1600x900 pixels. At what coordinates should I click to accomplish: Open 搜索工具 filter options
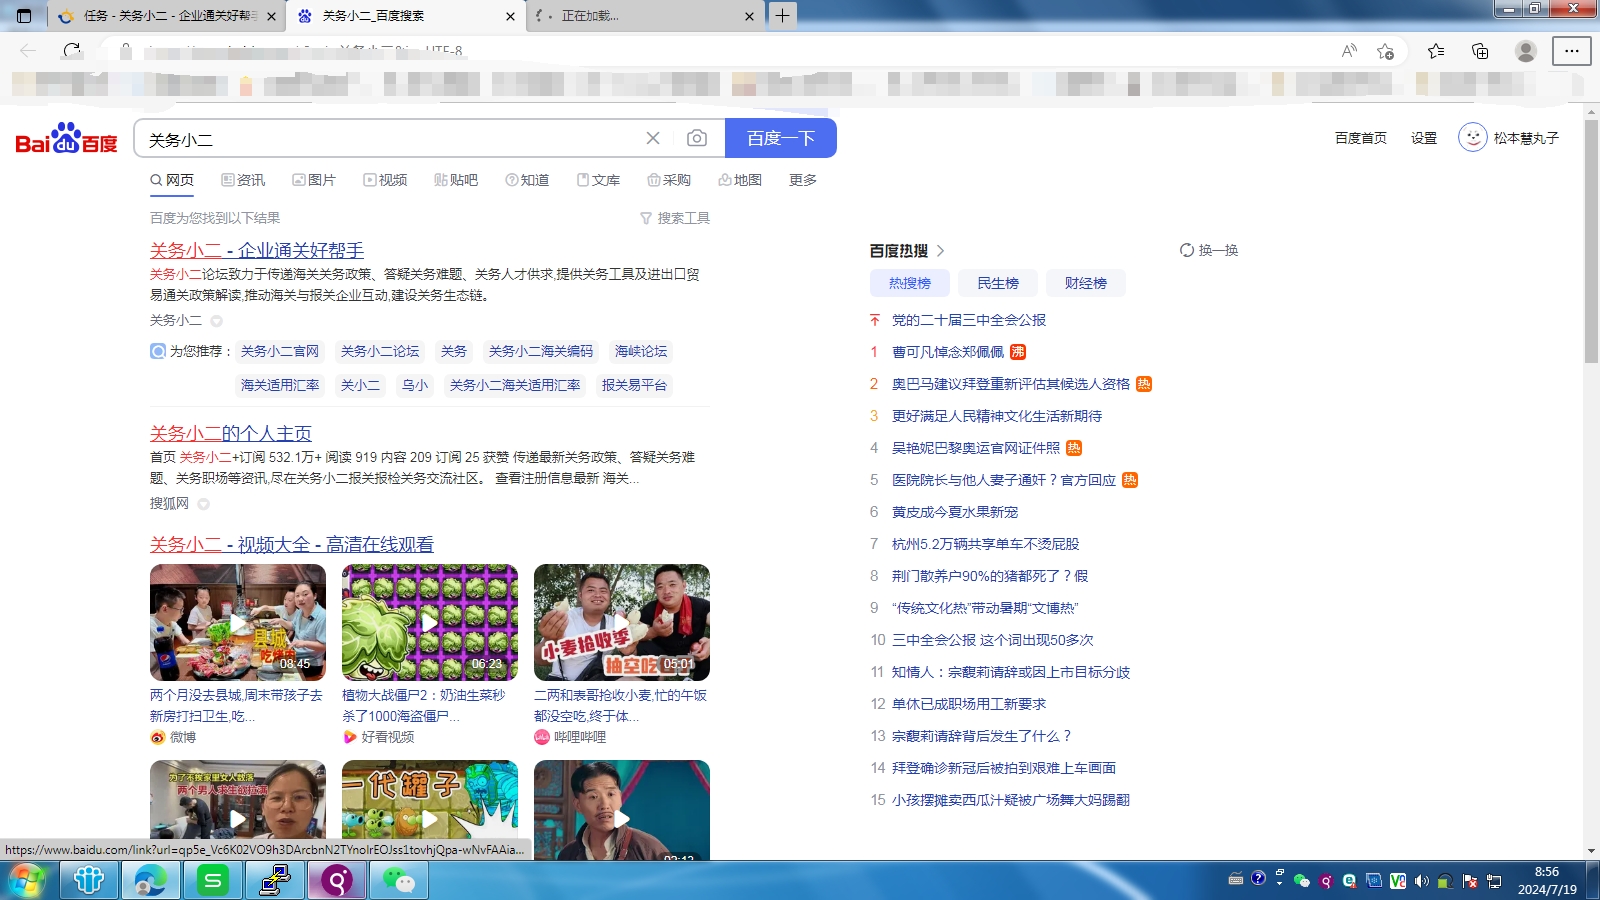point(675,218)
